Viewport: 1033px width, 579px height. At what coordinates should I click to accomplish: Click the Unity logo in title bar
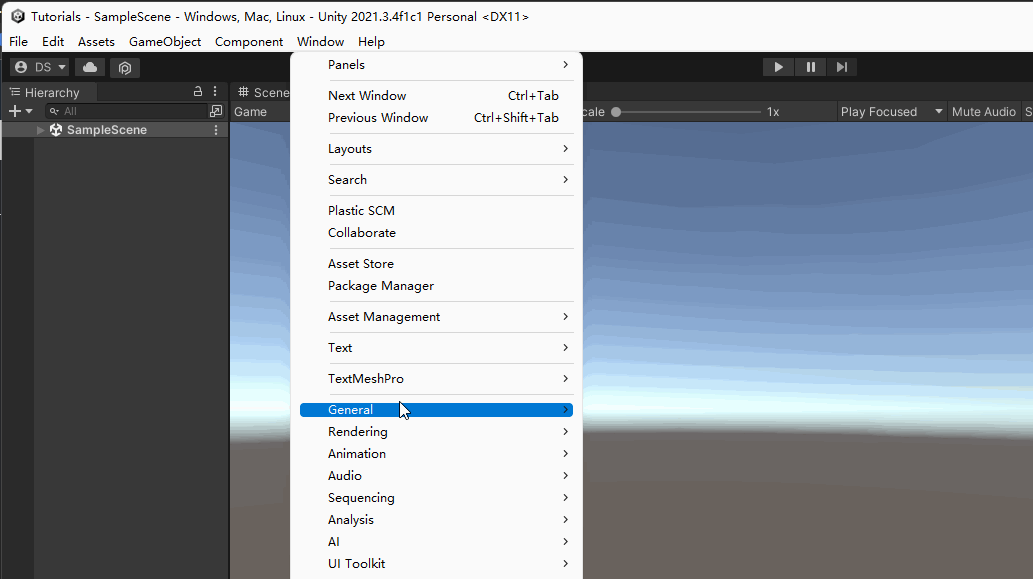[x=18, y=16]
